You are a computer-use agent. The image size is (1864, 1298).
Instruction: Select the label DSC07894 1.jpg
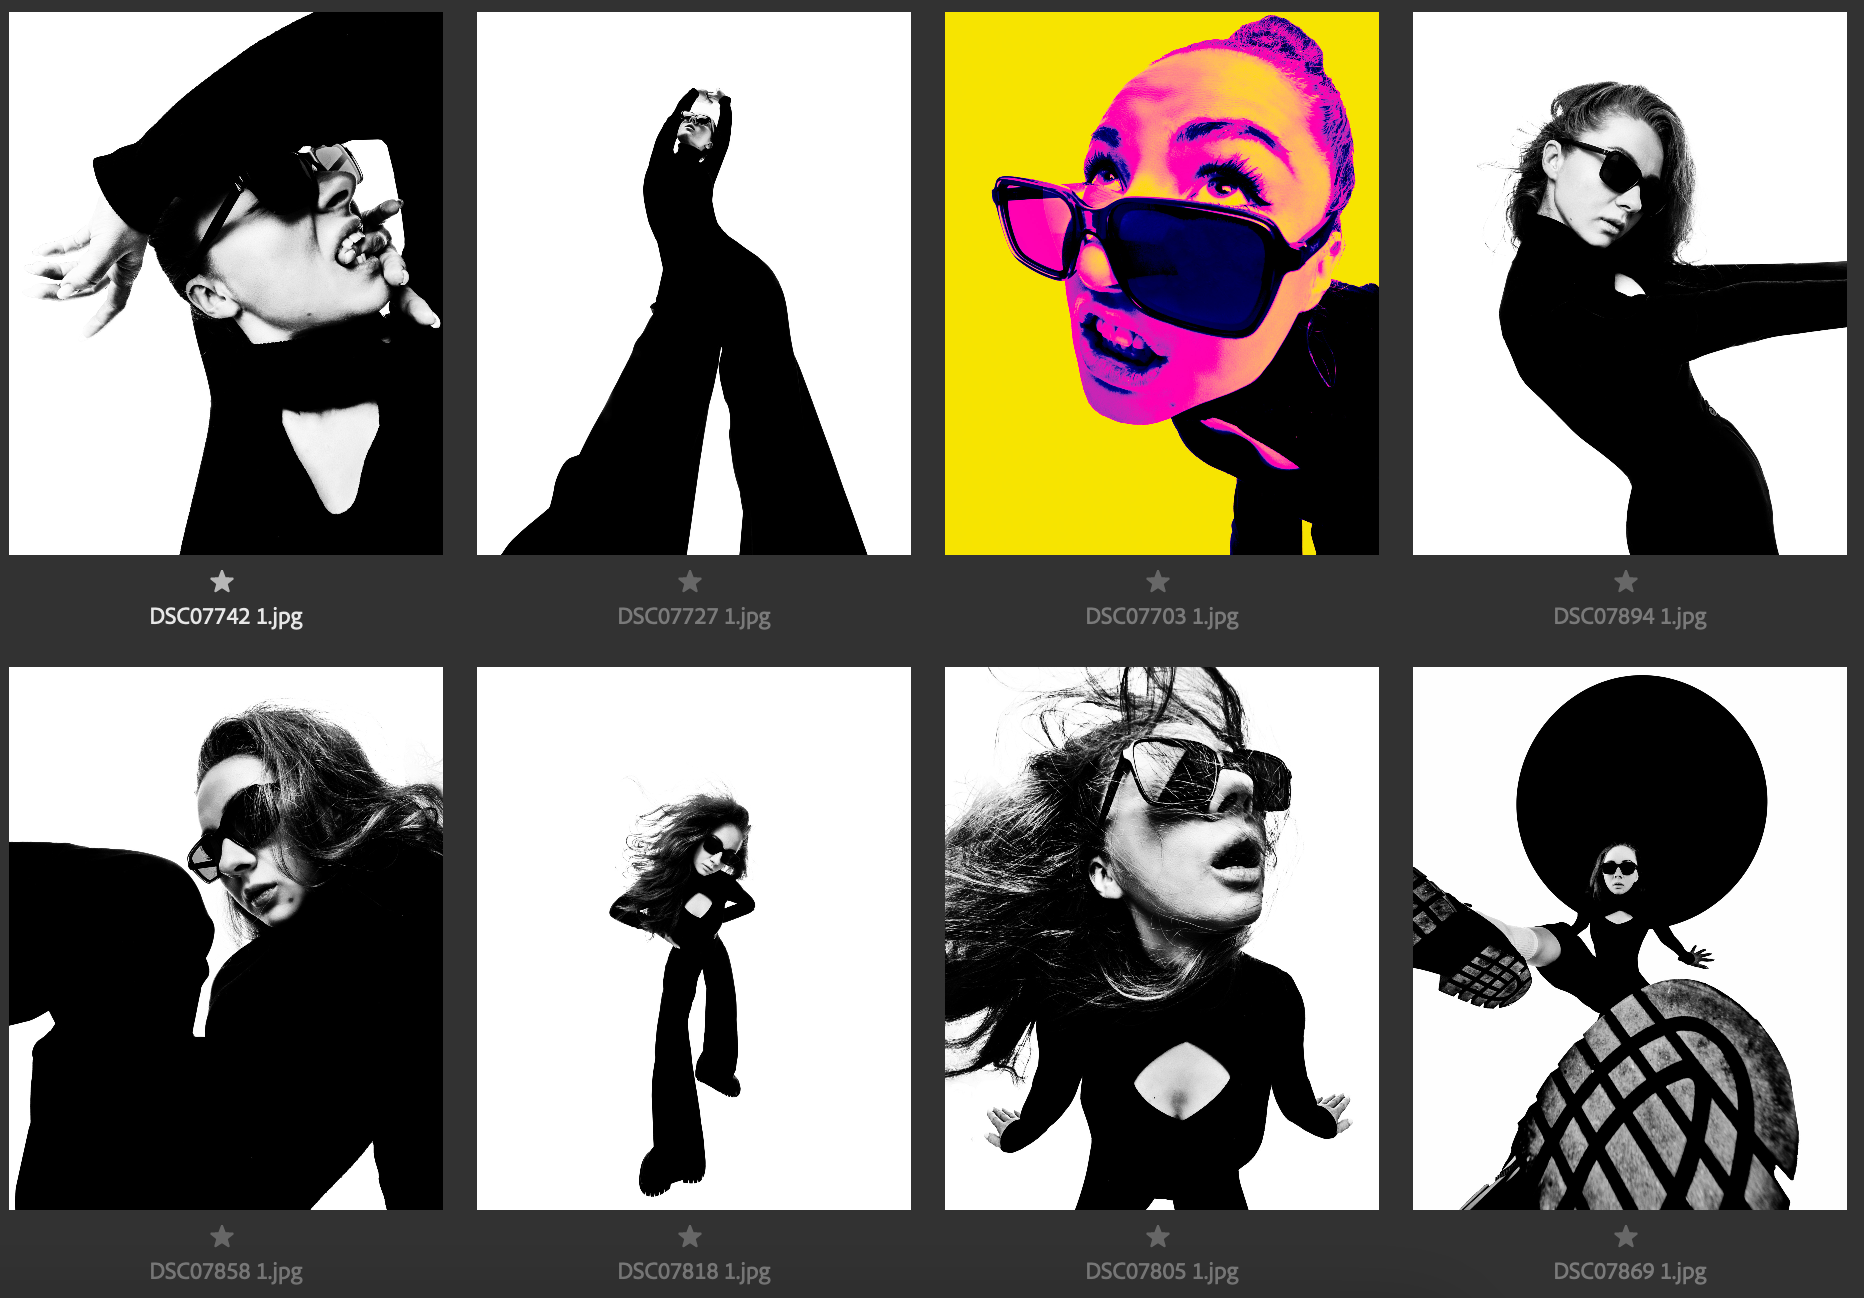[1630, 616]
